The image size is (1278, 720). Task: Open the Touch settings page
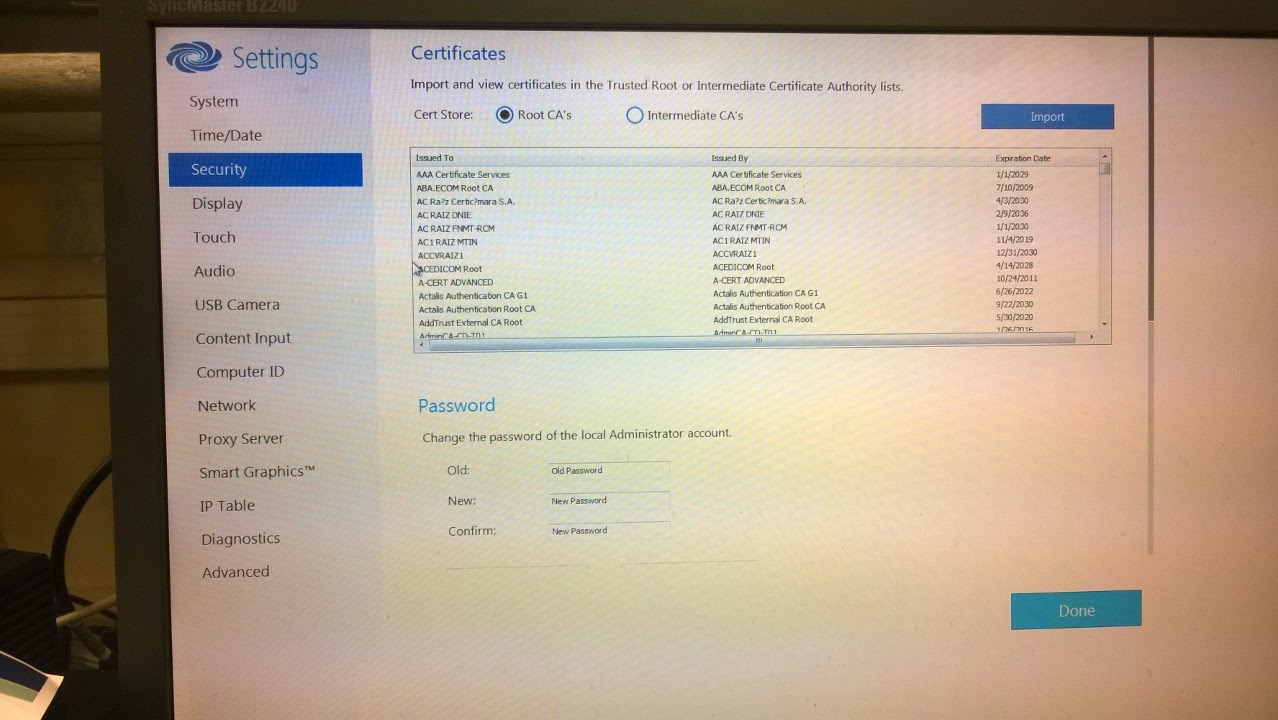(x=214, y=237)
